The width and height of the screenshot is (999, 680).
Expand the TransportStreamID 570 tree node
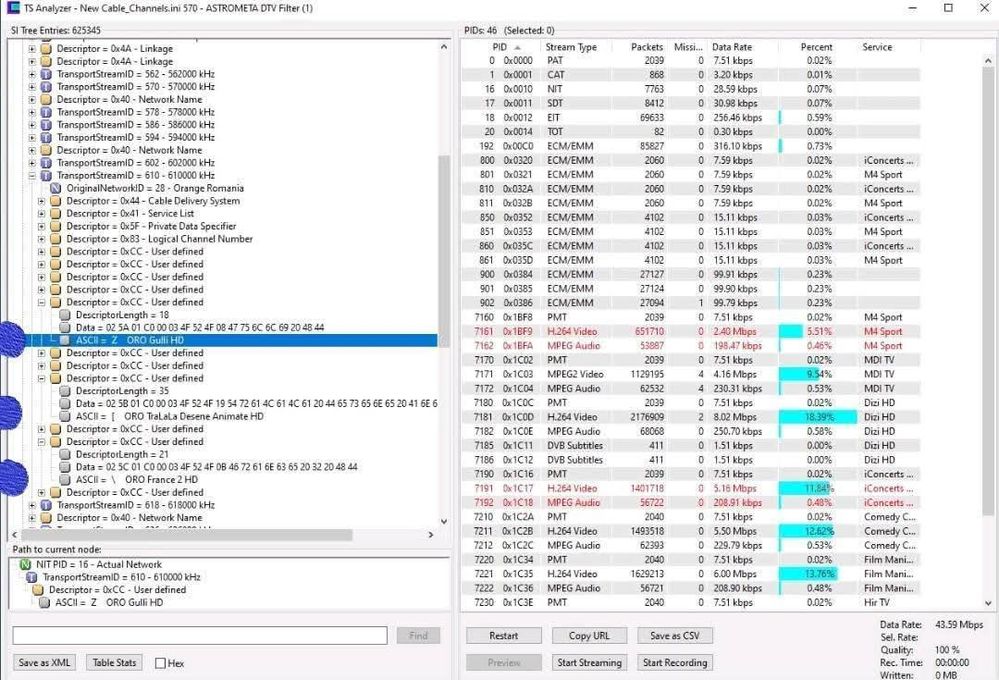[x=32, y=87]
